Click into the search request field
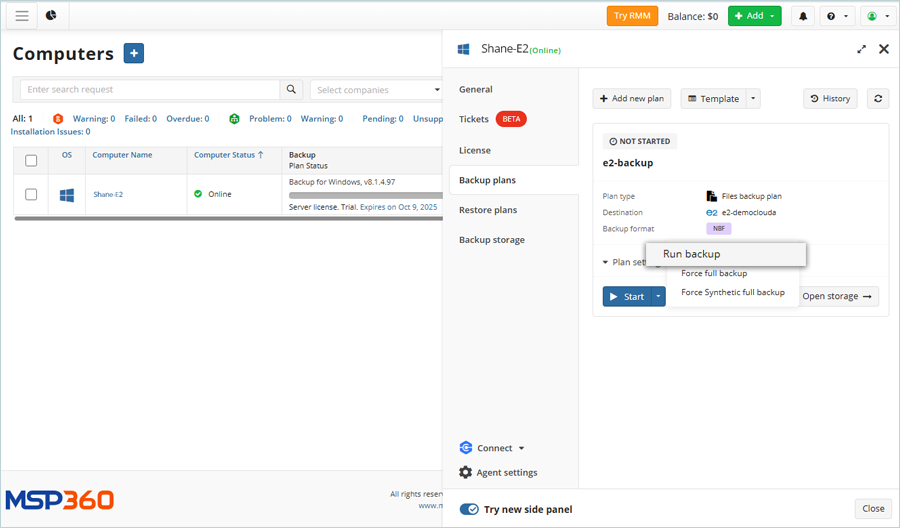900x528 pixels. pos(150,90)
